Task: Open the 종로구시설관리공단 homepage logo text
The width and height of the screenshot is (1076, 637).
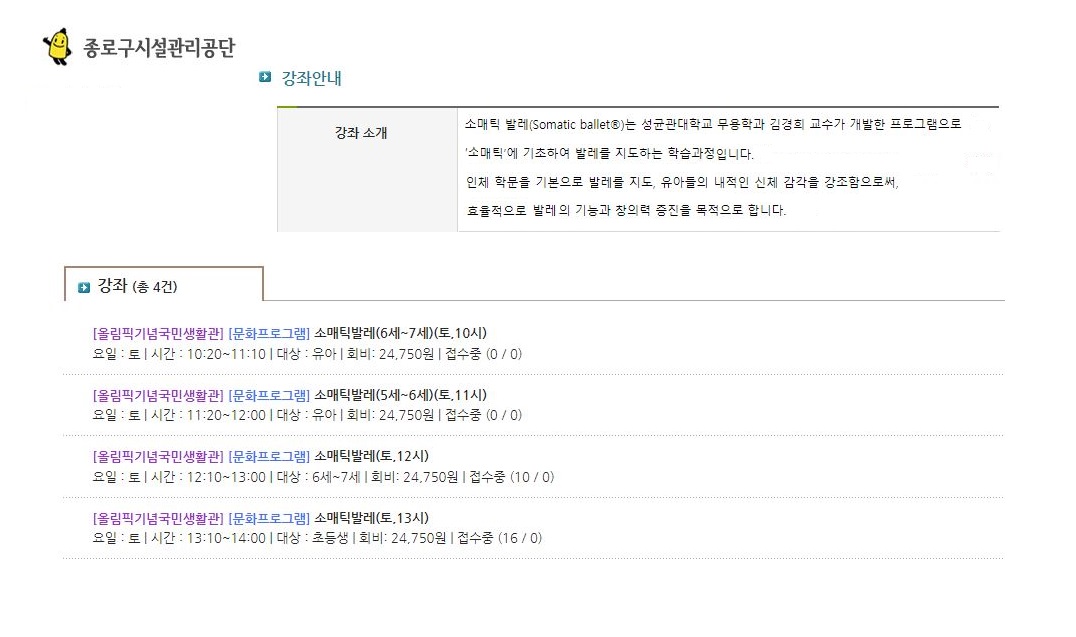Action: tap(159, 48)
